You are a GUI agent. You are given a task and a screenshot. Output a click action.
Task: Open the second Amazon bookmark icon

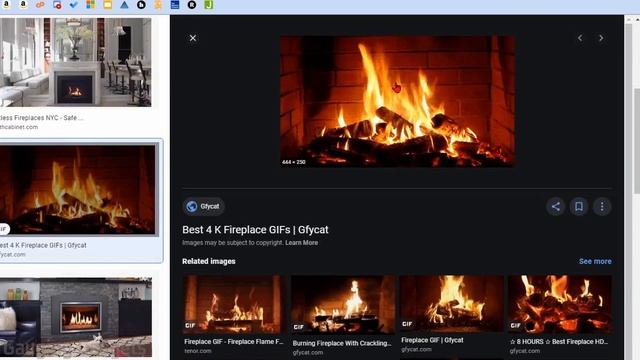pos(23,5)
